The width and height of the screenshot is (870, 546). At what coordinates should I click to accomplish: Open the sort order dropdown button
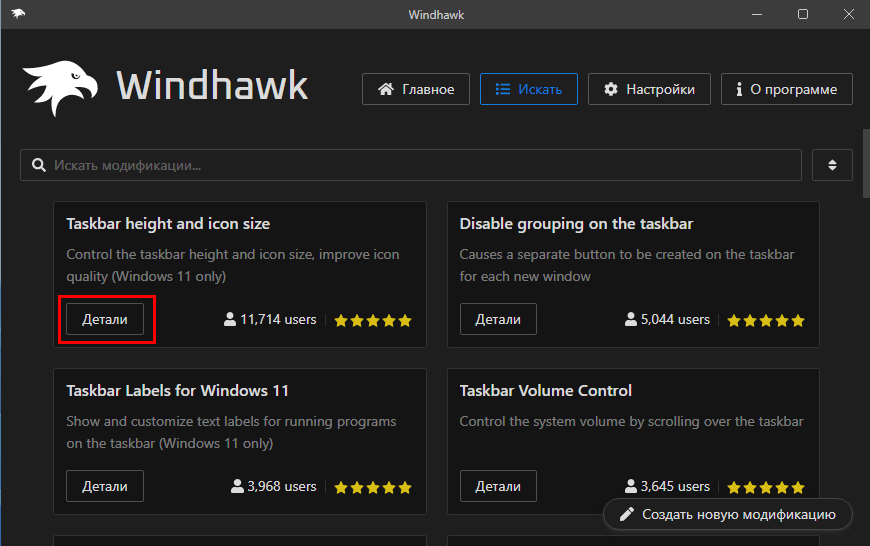click(832, 165)
